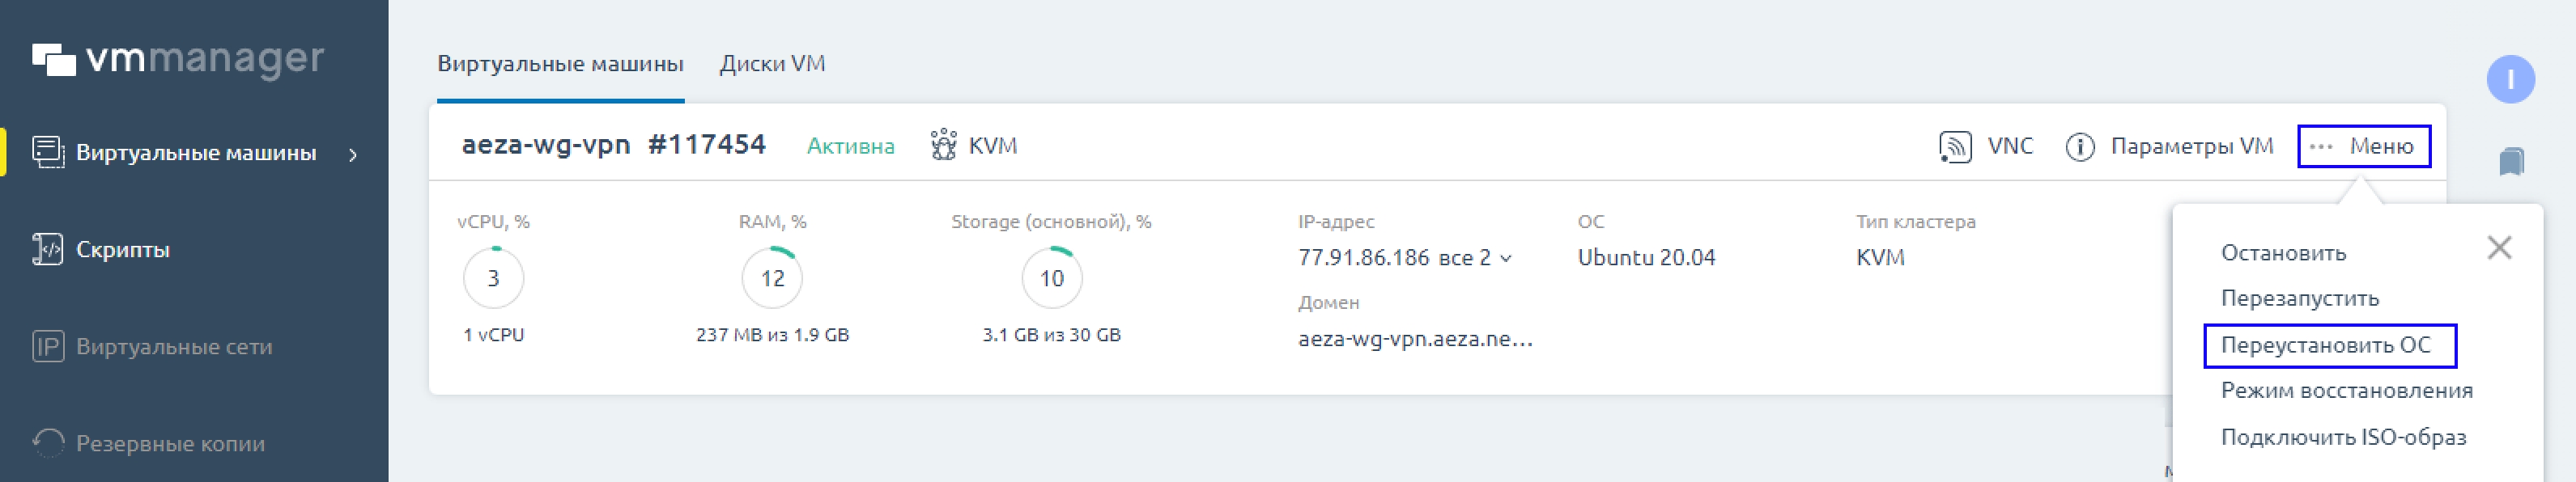This screenshot has height=482, width=2576.
Task: Click the KVM cluster type icon
Action: (x=943, y=146)
